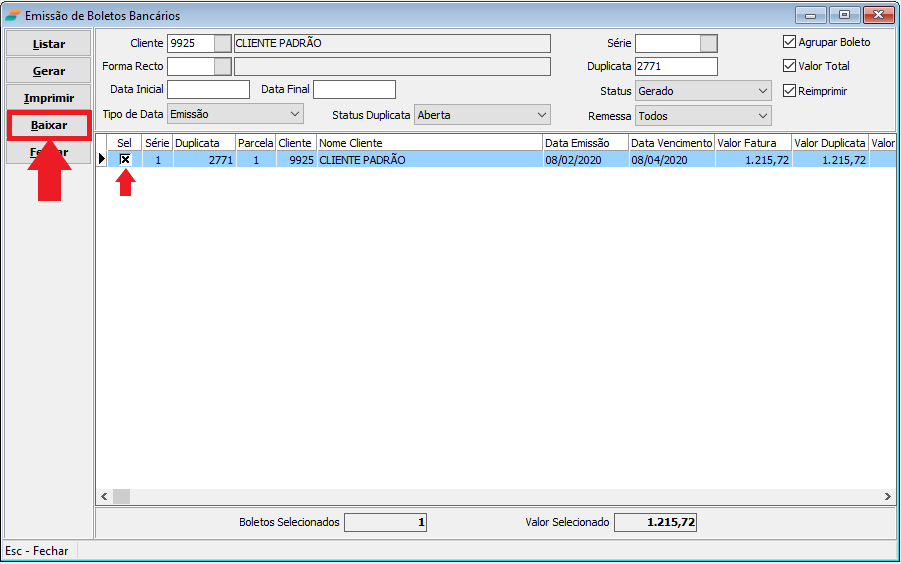Click the horizontal scrollbar right arrow
Image resolution: width=901 pixels, height=564 pixels.
tap(888, 496)
